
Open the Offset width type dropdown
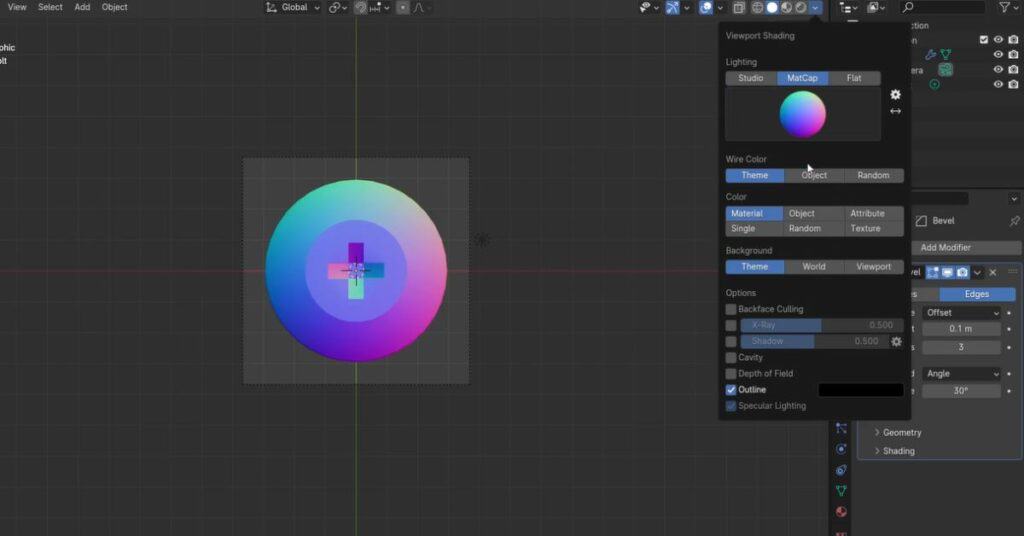click(x=961, y=312)
